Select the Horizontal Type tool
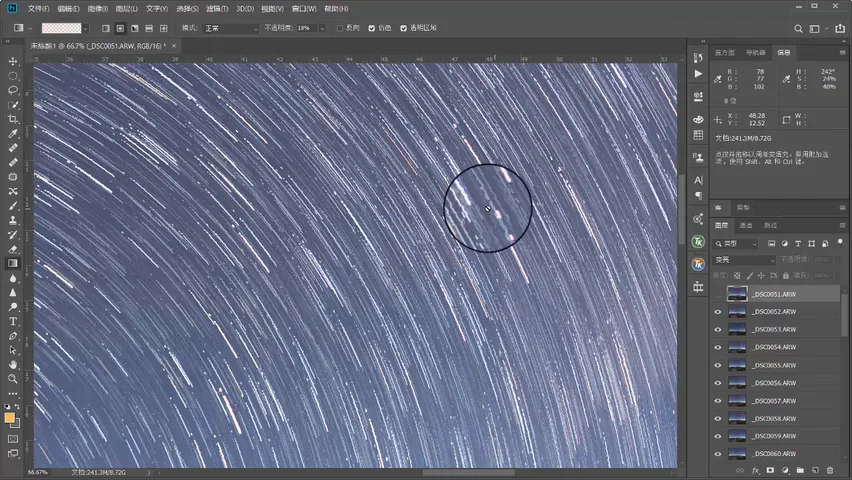Screen dimensions: 852x480 13,321
